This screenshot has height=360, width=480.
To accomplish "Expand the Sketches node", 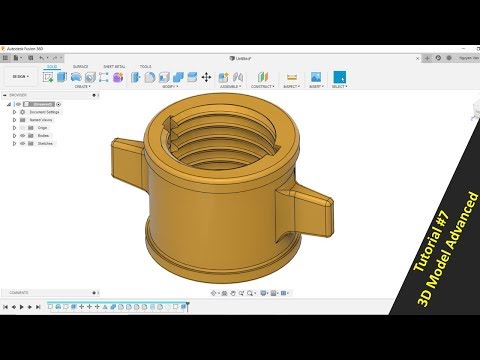I will pyautogui.click(x=14, y=144).
